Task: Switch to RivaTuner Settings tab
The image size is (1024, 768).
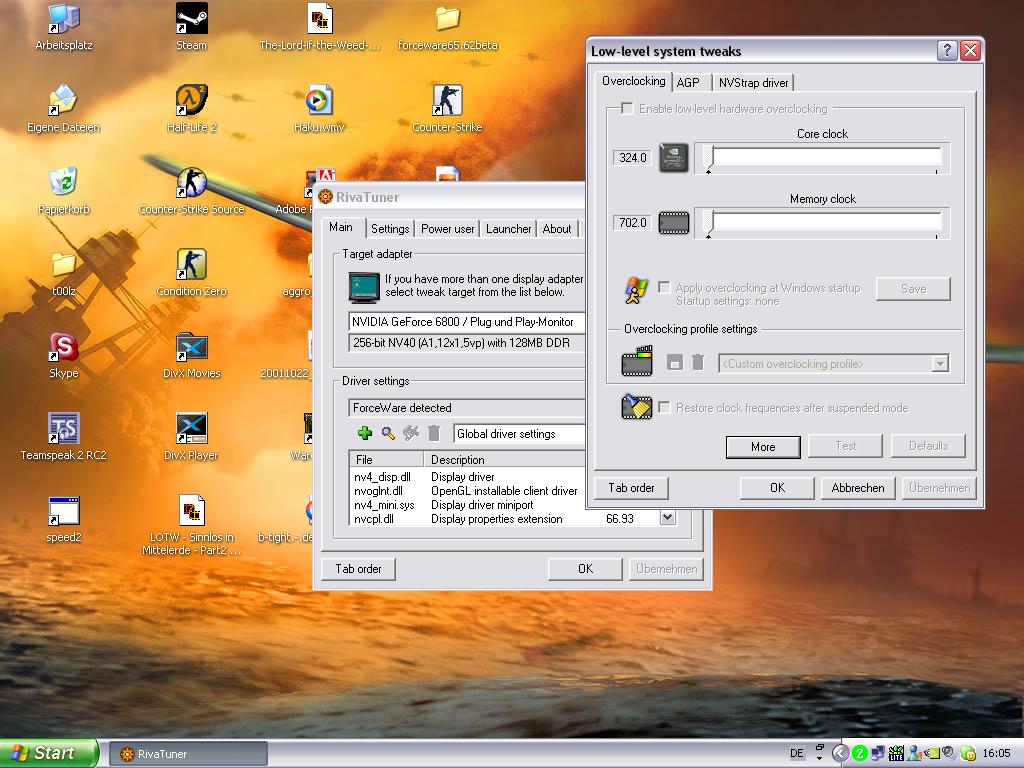Action: (390, 229)
